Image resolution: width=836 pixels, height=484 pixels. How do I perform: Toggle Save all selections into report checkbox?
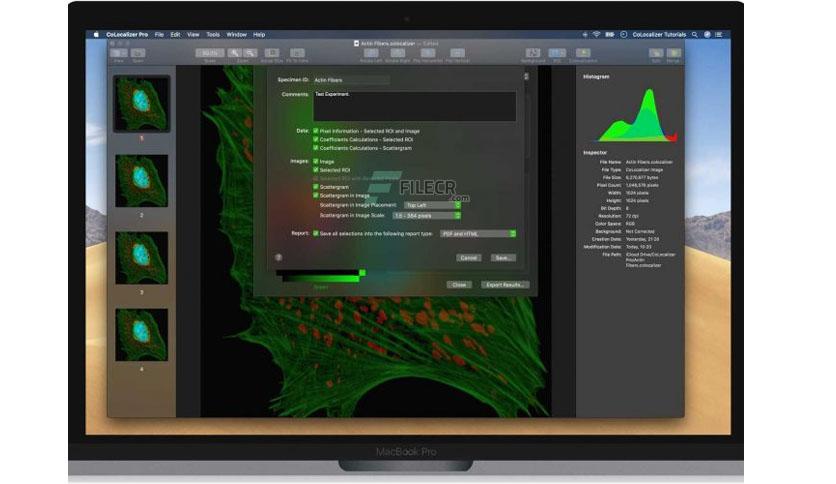pos(316,233)
